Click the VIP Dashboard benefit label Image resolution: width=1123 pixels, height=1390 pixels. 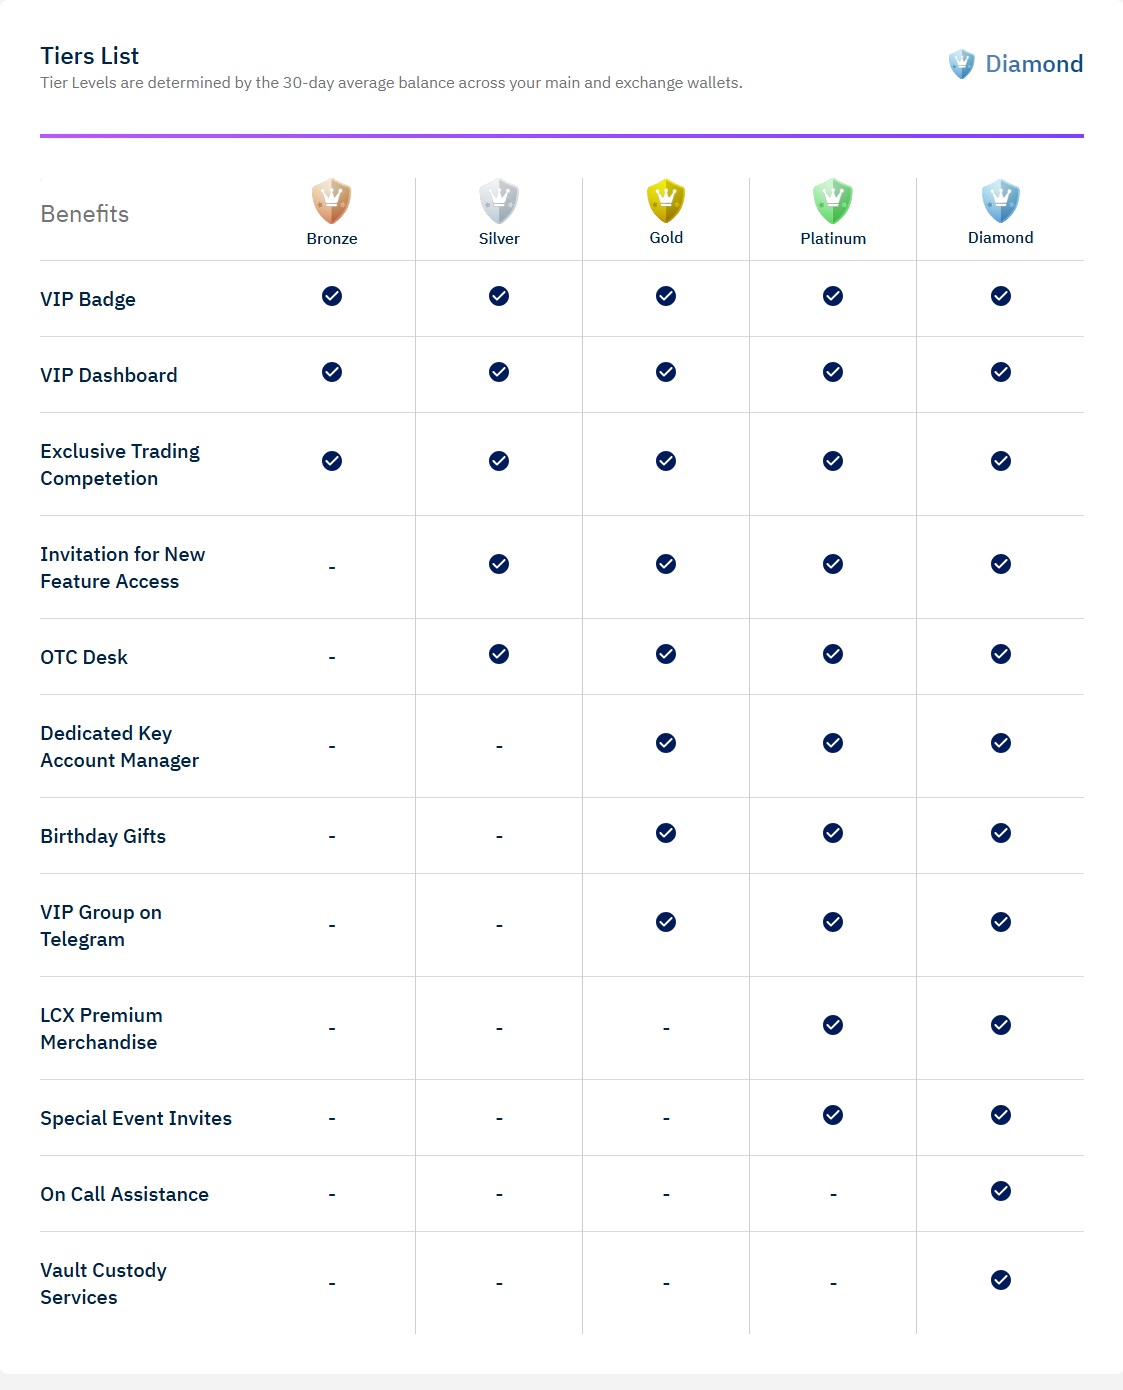[x=109, y=375]
